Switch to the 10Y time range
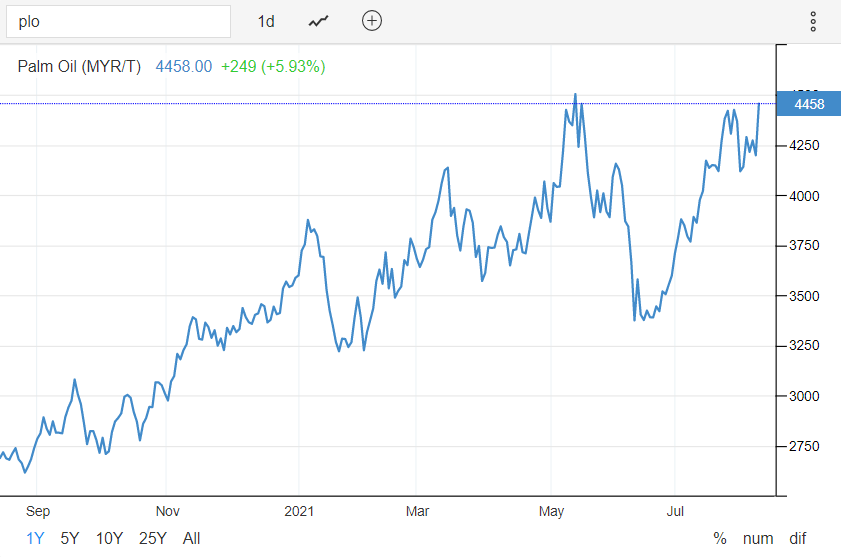Image resolution: width=841 pixels, height=557 pixels. [109, 538]
